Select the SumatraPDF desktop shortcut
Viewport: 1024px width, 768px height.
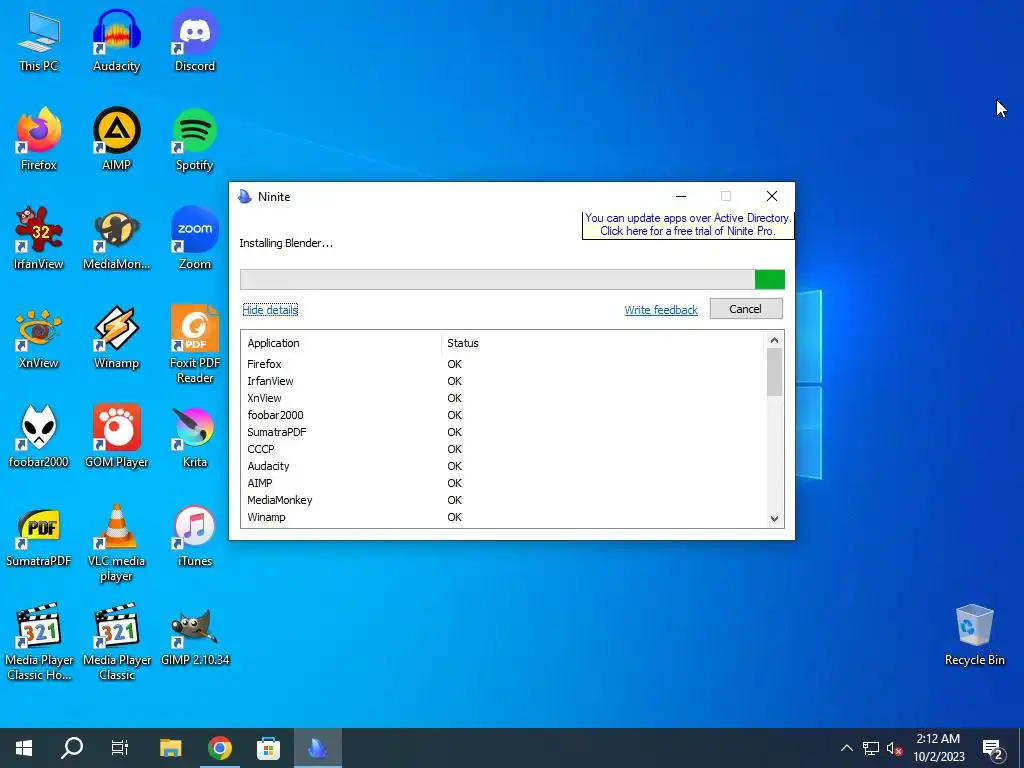[39, 536]
